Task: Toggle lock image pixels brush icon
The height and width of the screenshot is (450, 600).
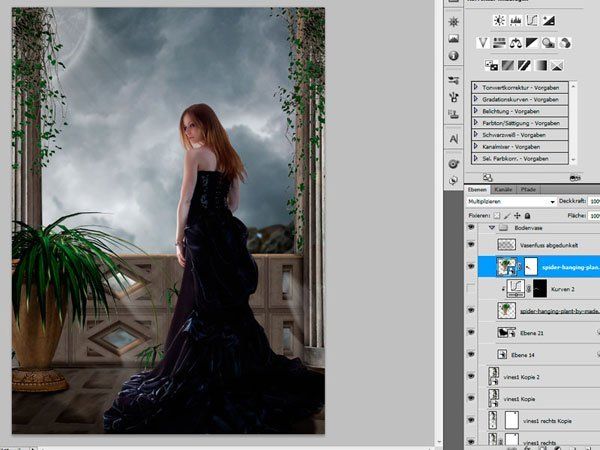Action: click(x=507, y=216)
